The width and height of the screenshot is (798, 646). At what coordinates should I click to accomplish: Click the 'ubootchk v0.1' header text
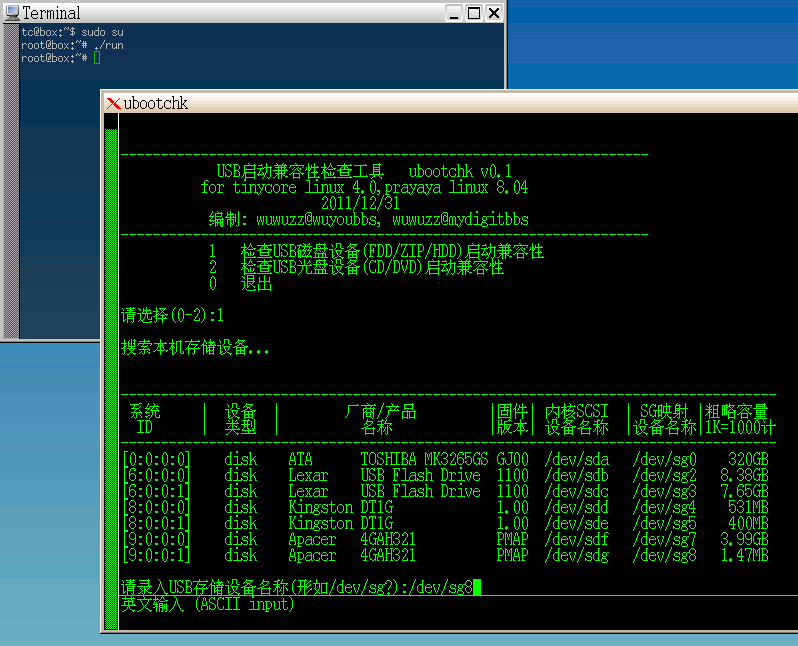(460, 171)
